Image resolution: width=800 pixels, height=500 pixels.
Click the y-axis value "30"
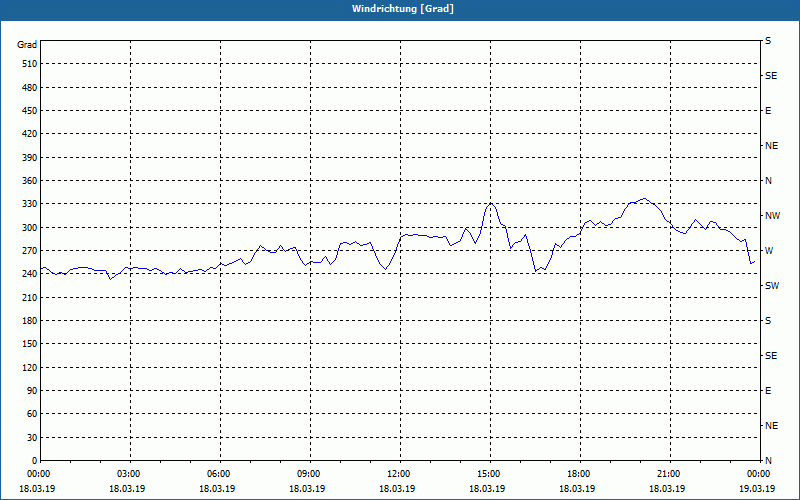(x=32, y=438)
